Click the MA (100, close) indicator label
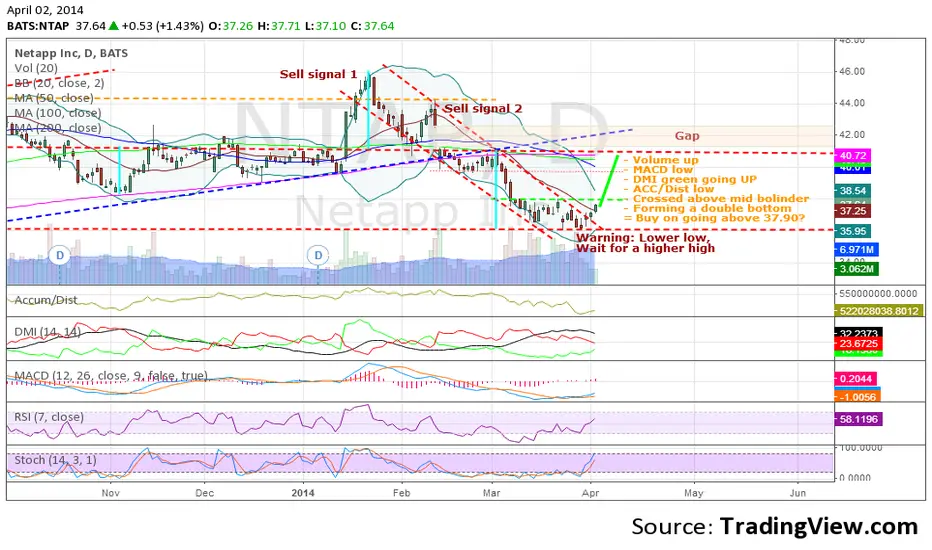 point(57,112)
